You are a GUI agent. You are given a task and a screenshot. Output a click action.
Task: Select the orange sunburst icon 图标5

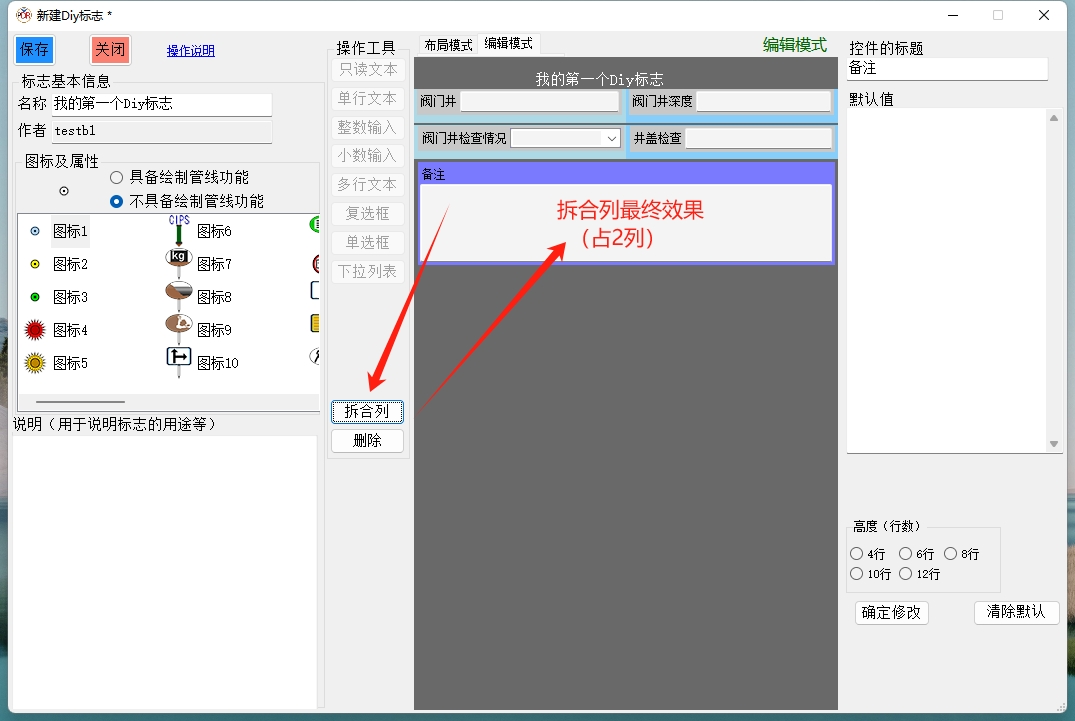(x=36, y=363)
